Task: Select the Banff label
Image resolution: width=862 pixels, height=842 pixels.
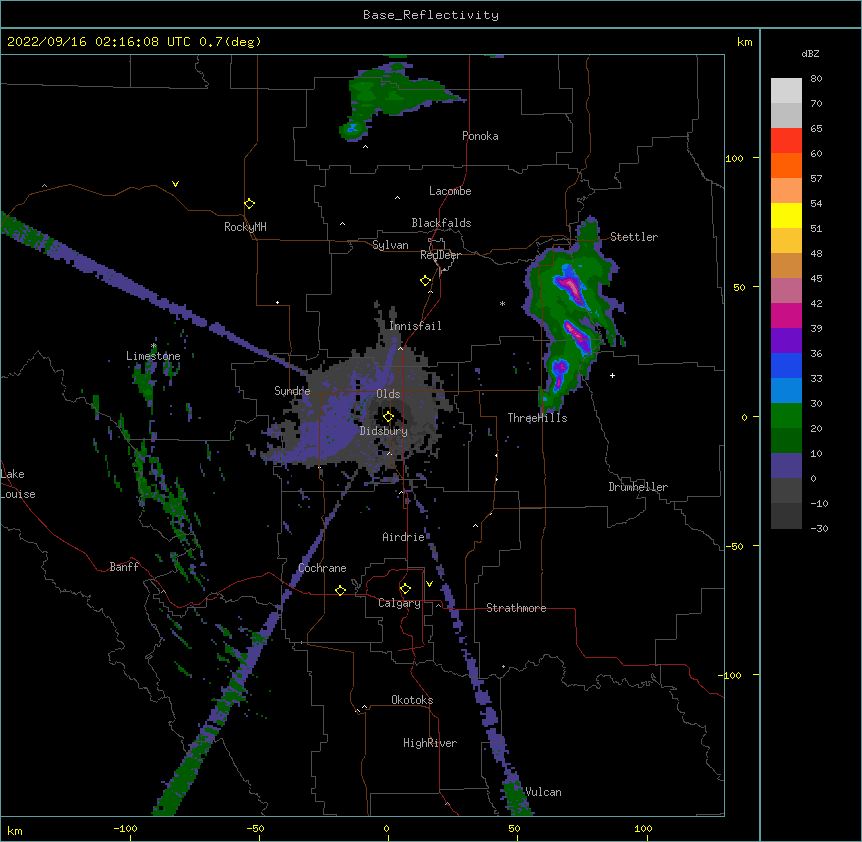Action: tap(124, 567)
